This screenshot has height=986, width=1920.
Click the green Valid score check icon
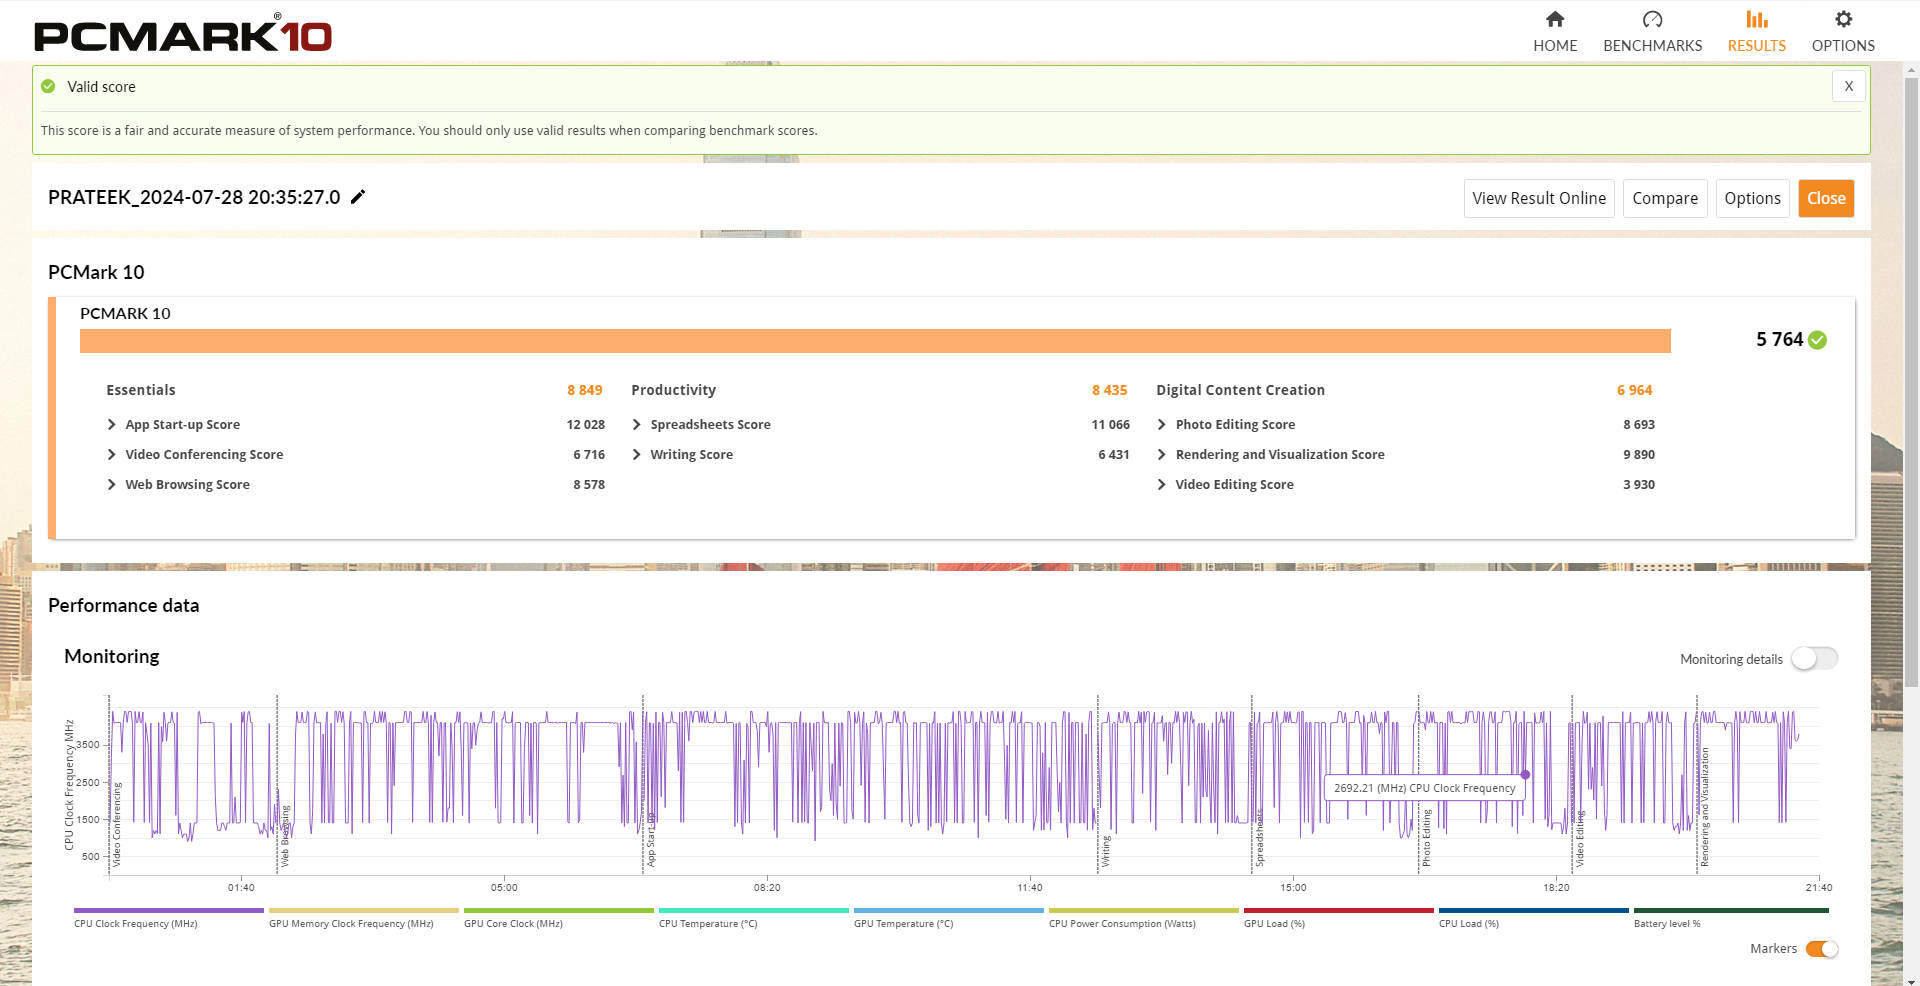tap(48, 87)
